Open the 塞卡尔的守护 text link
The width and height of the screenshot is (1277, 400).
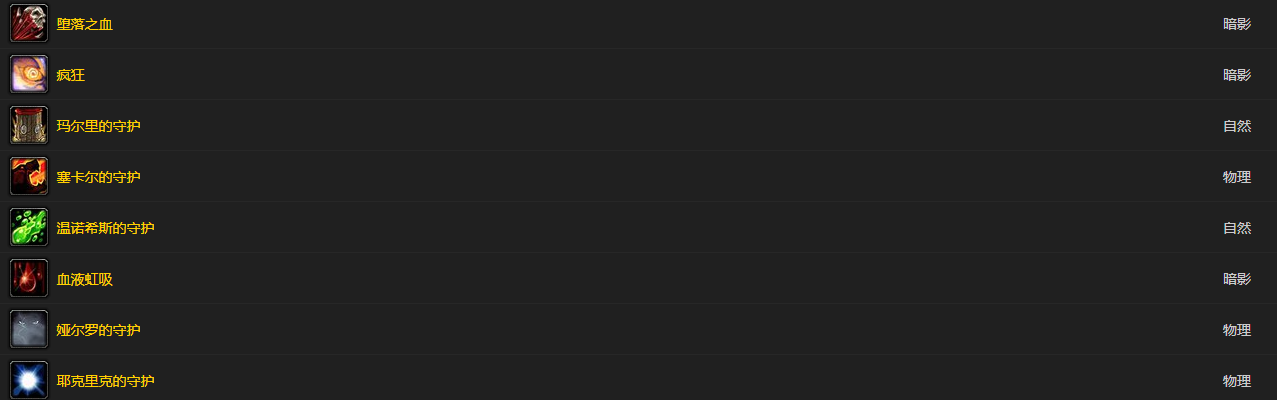(x=99, y=177)
